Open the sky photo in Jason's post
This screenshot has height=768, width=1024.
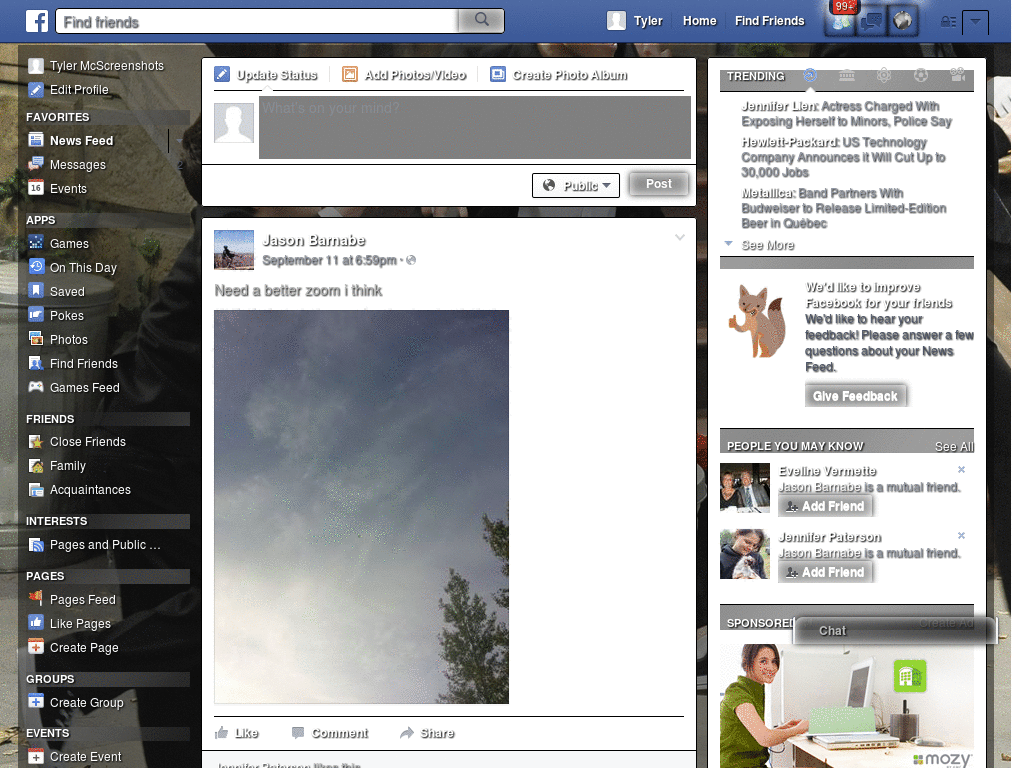pyautogui.click(x=361, y=507)
